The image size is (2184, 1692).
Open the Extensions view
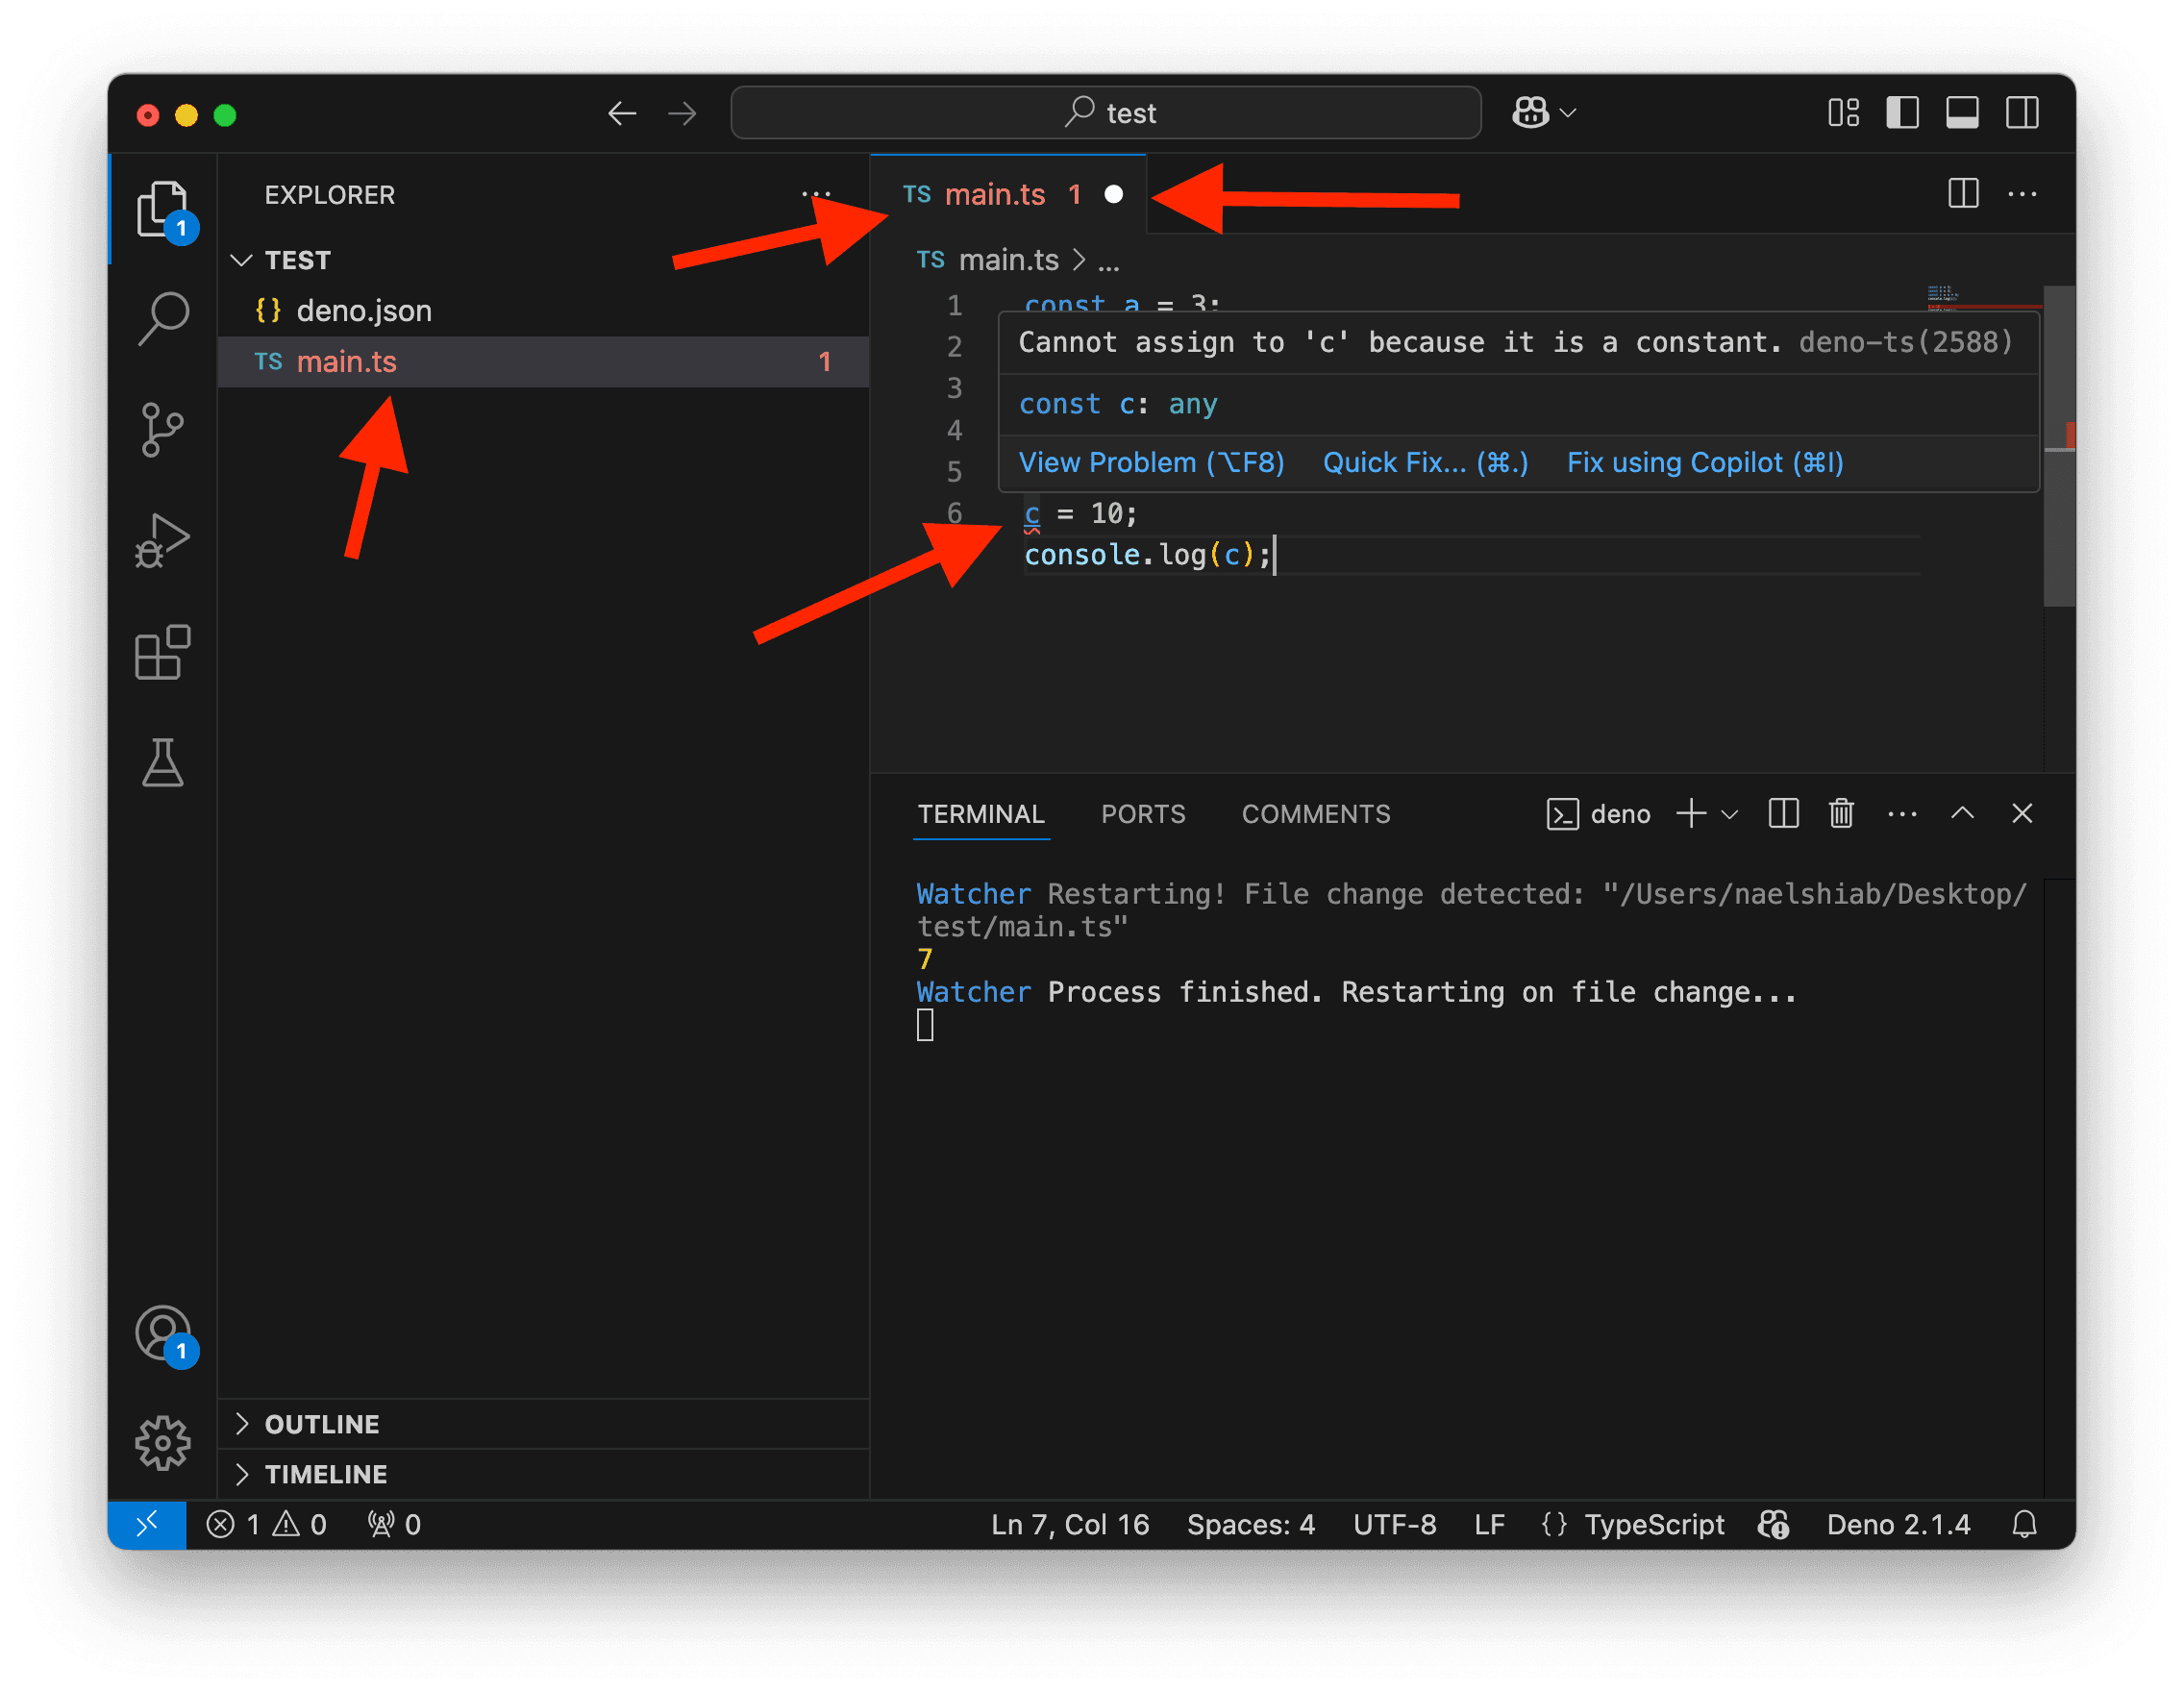(163, 653)
